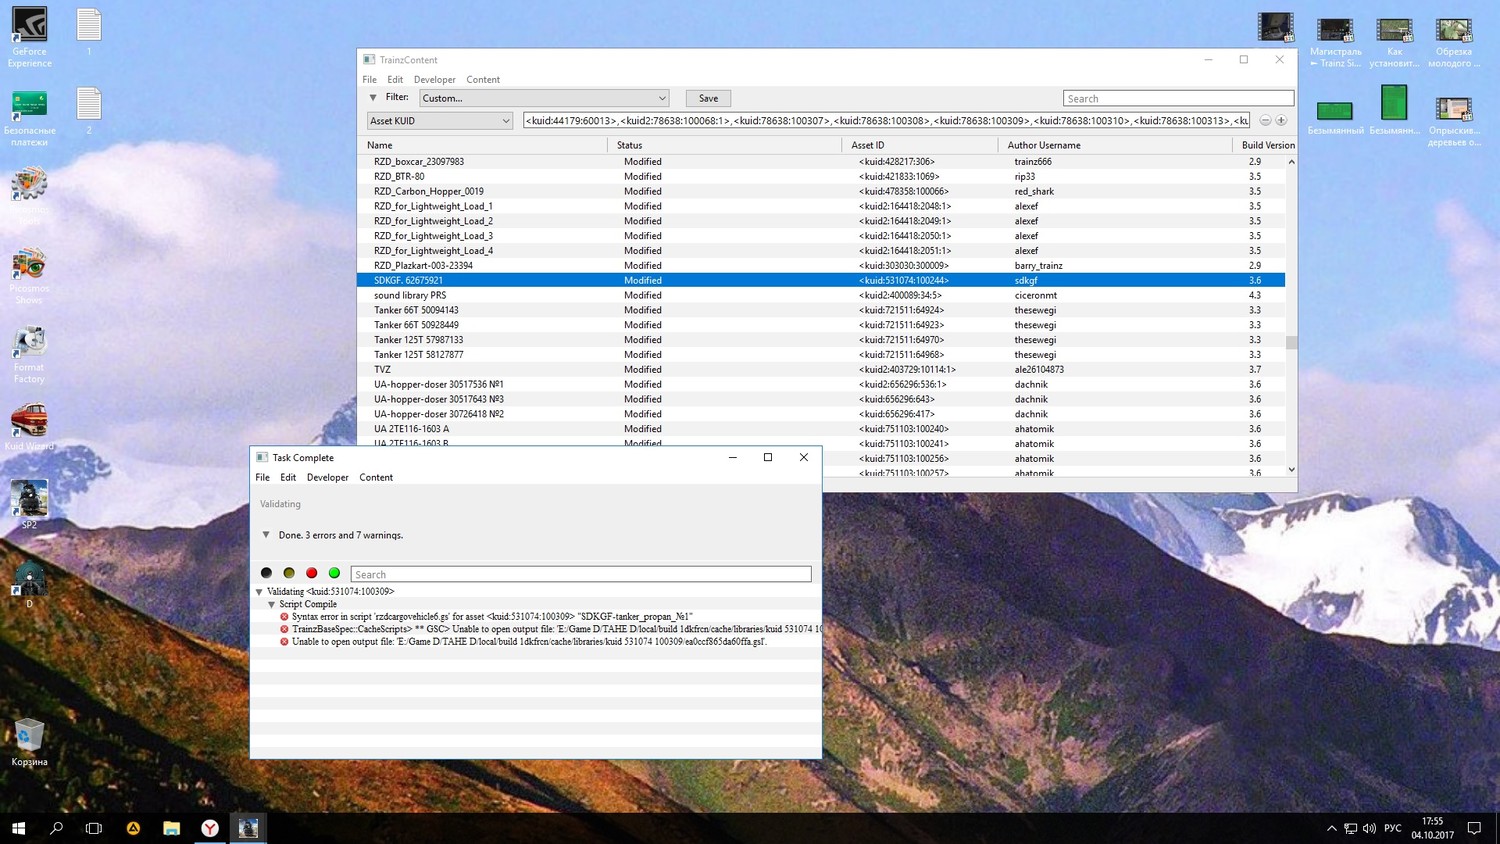Open the Обрезка молодого video file
The width and height of the screenshot is (1500, 844).
pyautogui.click(x=1453, y=43)
